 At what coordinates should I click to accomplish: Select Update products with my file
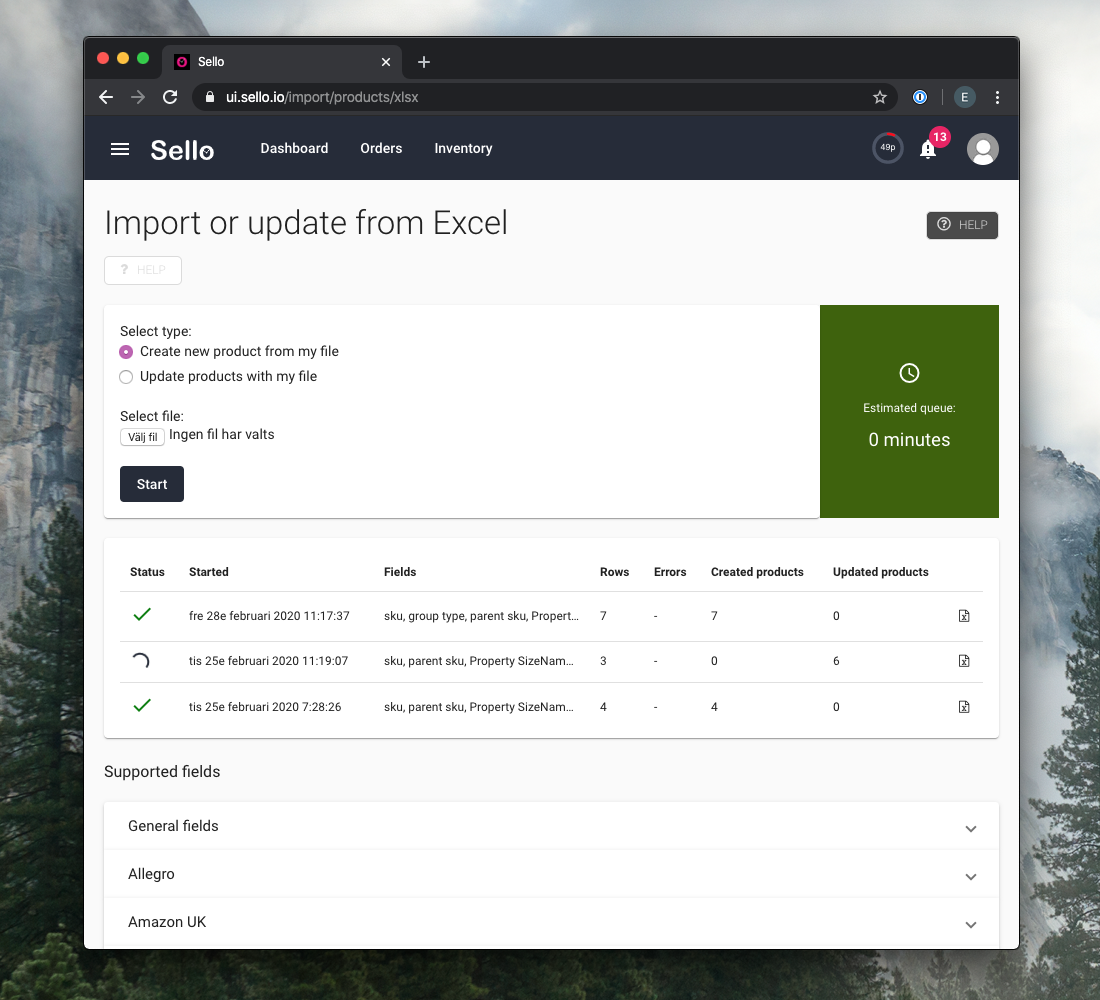tap(126, 377)
